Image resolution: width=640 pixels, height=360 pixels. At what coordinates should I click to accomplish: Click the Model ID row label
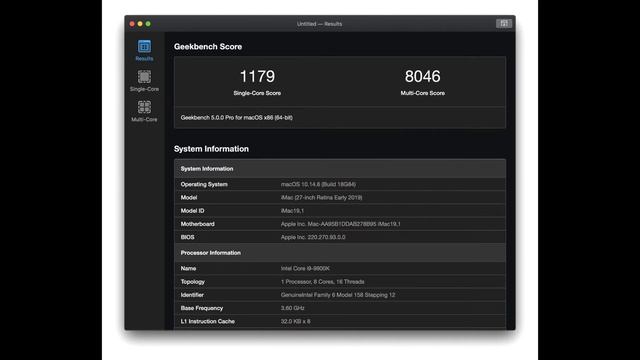click(x=192, y=211)
